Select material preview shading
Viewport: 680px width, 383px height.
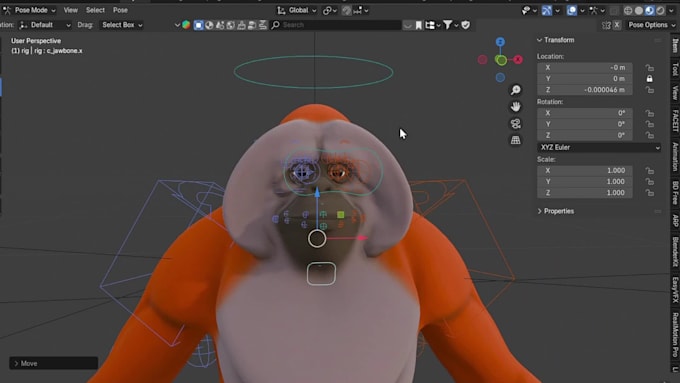click(649, 10)
